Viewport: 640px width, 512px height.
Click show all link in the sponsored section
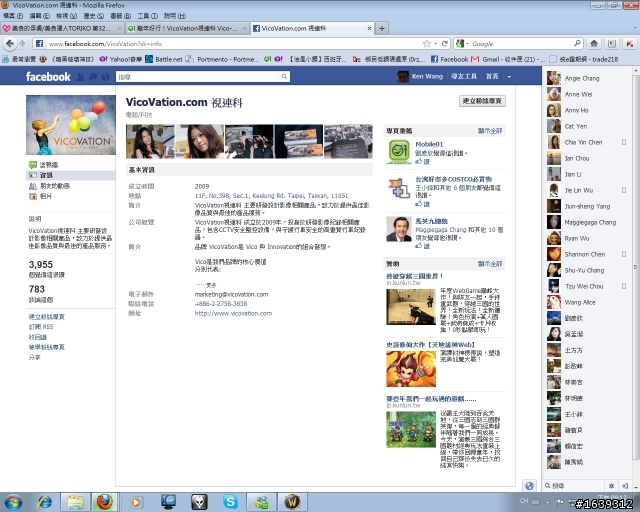point(490,264)
